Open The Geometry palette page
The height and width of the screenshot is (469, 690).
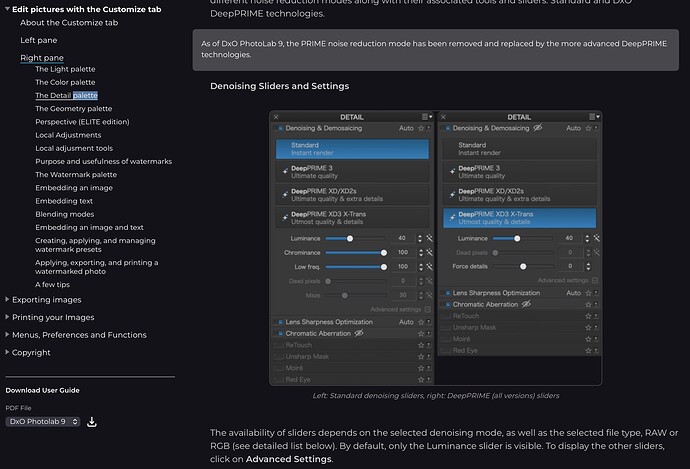(x=73, y=109)
